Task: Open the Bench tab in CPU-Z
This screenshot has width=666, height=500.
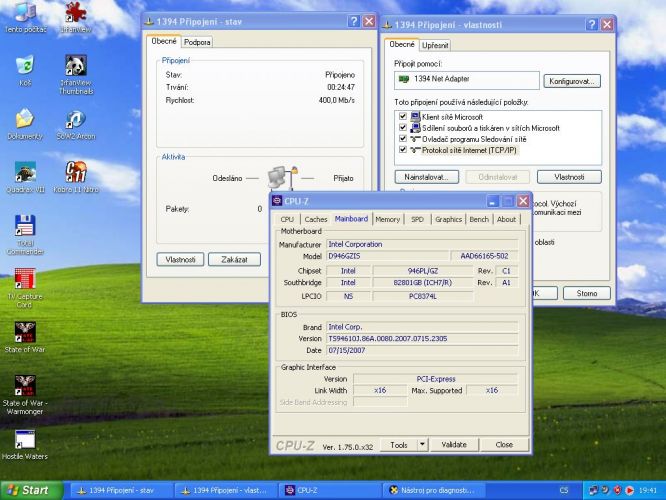Action: [479, 219]
